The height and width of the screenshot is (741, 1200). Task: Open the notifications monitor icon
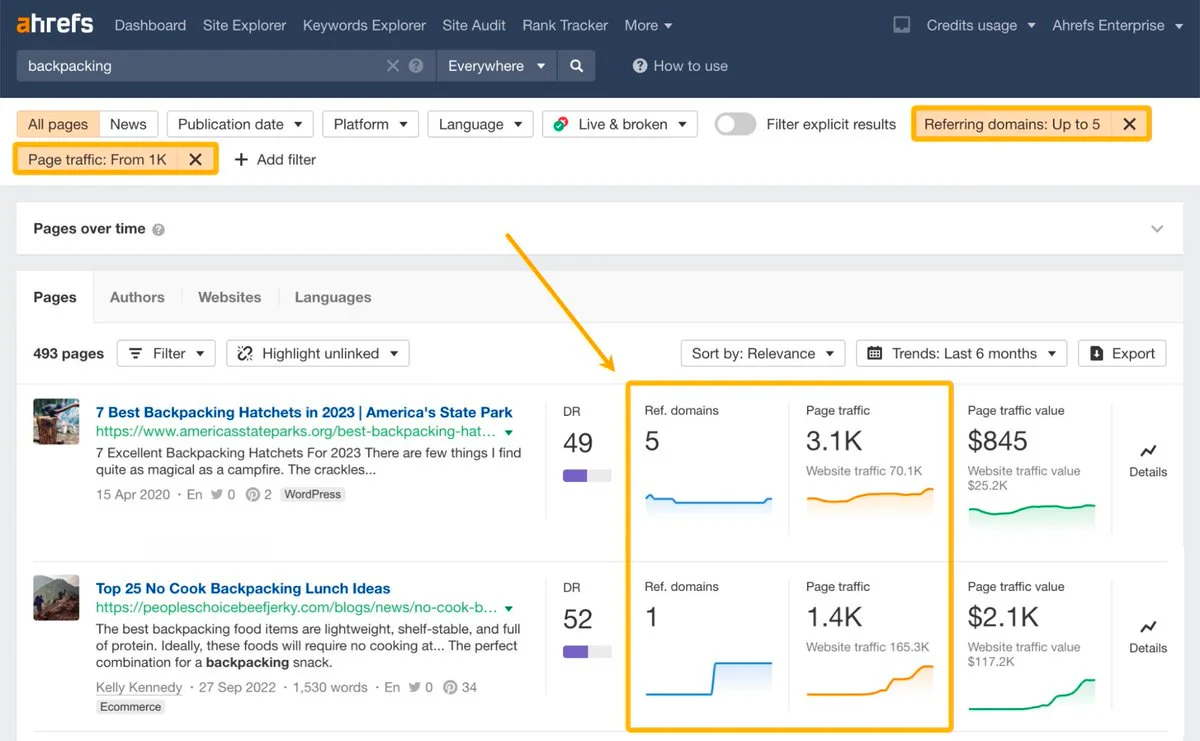[x=901, y=25]
